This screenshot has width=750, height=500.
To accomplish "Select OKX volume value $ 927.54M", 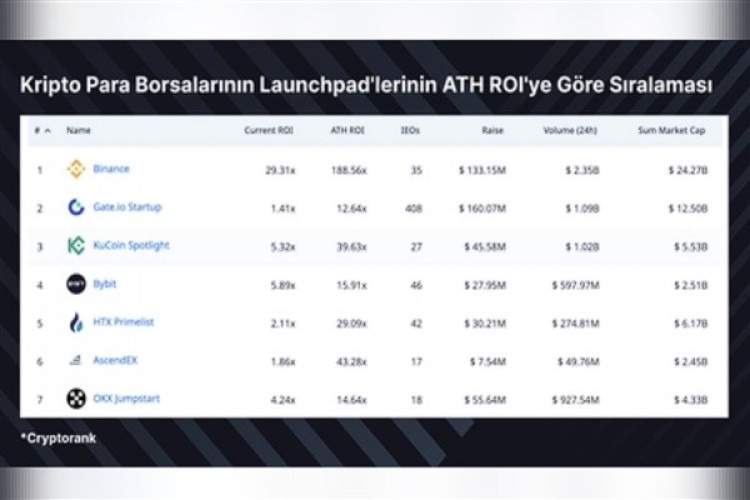I will 575,400.
